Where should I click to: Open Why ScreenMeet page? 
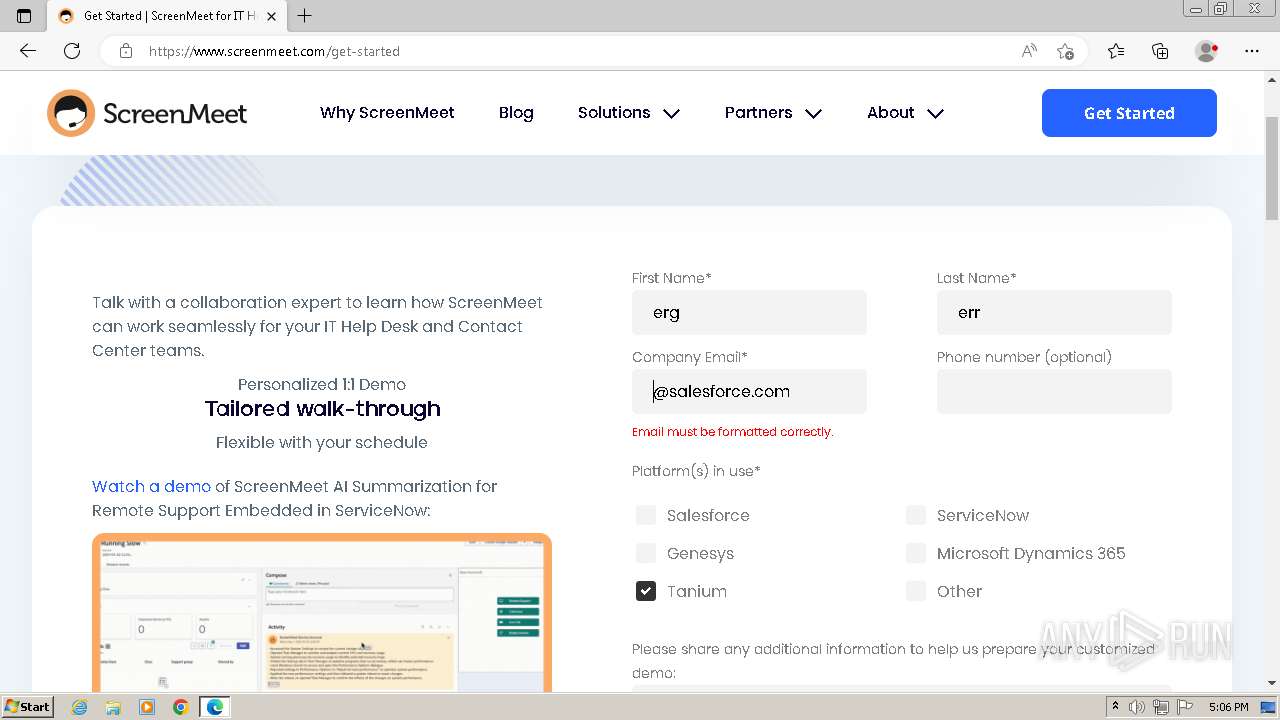(x=387, y=113)
